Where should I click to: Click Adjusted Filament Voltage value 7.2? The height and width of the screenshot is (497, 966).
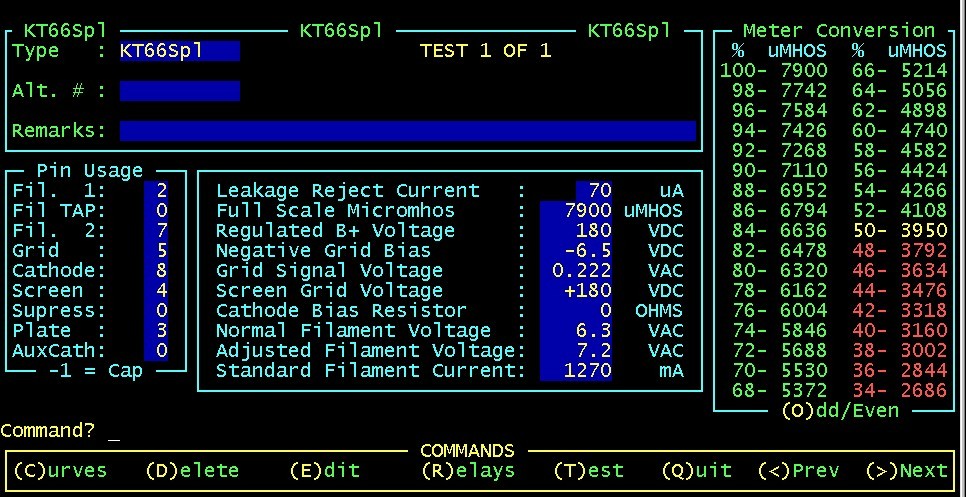coord(576,350)
